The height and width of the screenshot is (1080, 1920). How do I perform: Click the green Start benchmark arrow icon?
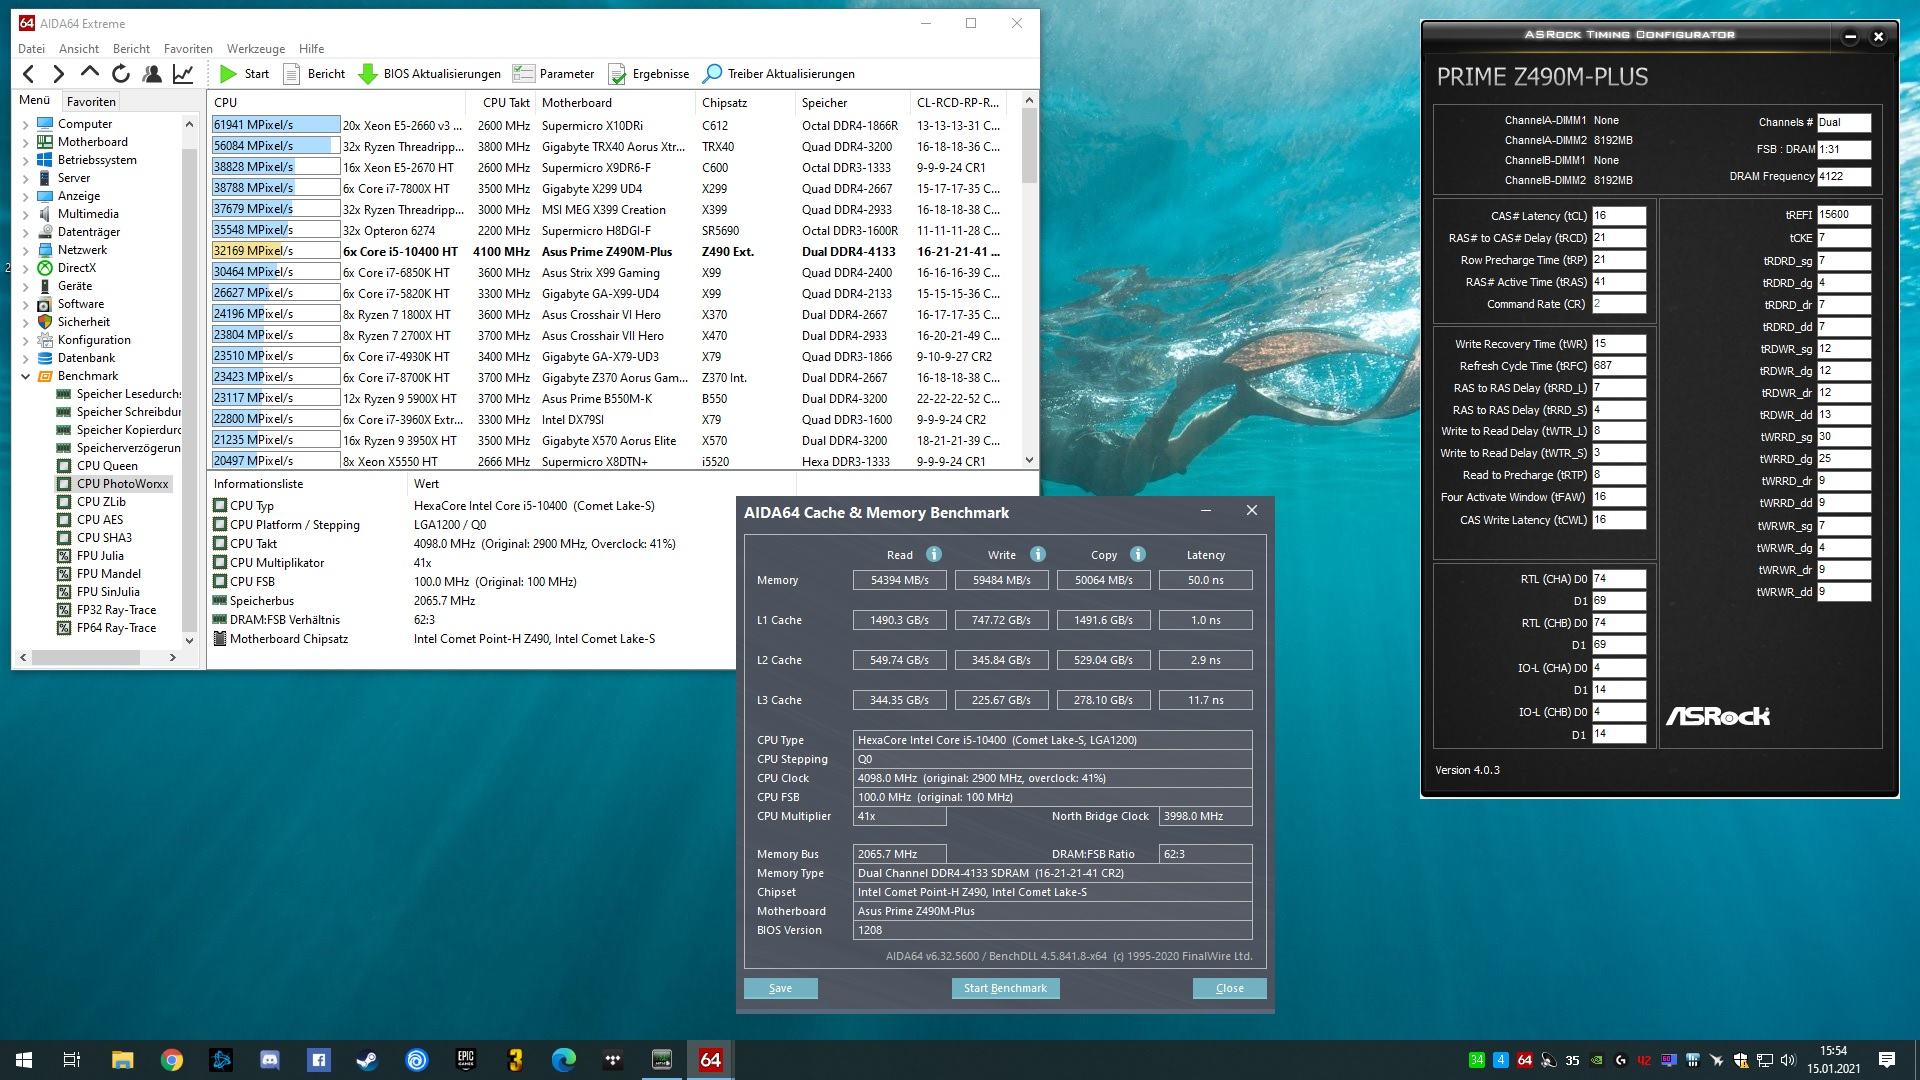228,74
